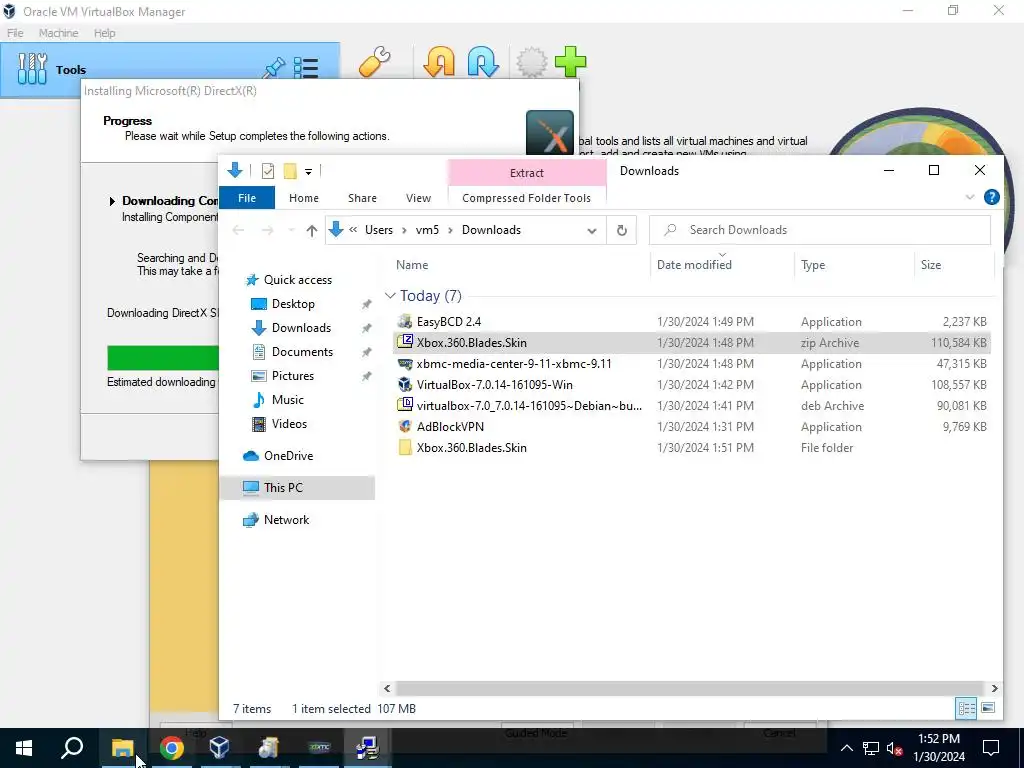Sort by Size column header
This screenshot has height=768, width=1024.
931,264
